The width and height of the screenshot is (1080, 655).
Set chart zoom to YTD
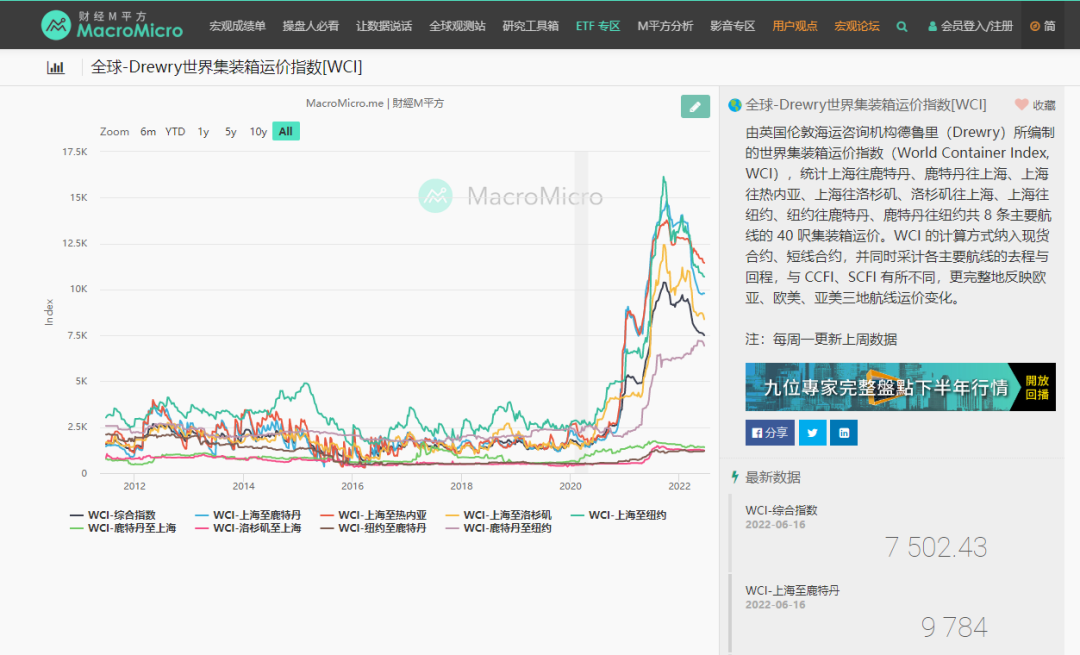pos(175,131)
